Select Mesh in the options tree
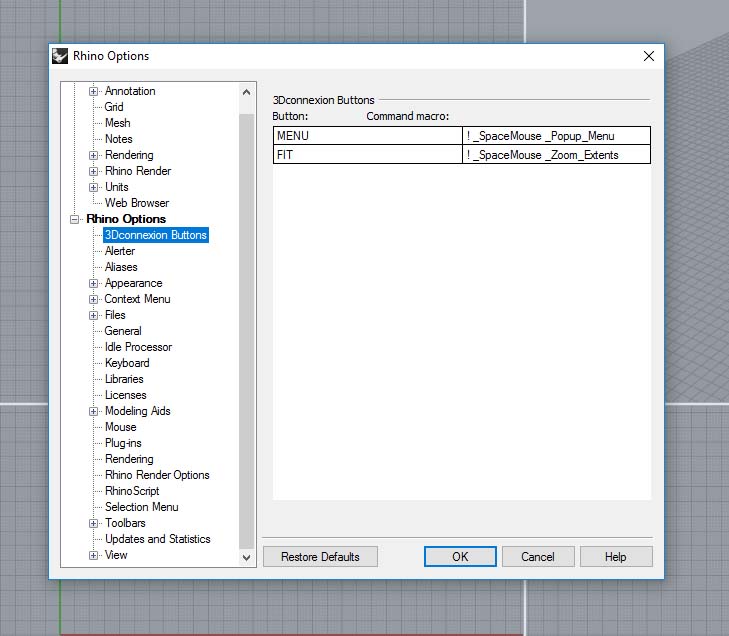Viewport: 729px width, 636px height. point(118,123)
